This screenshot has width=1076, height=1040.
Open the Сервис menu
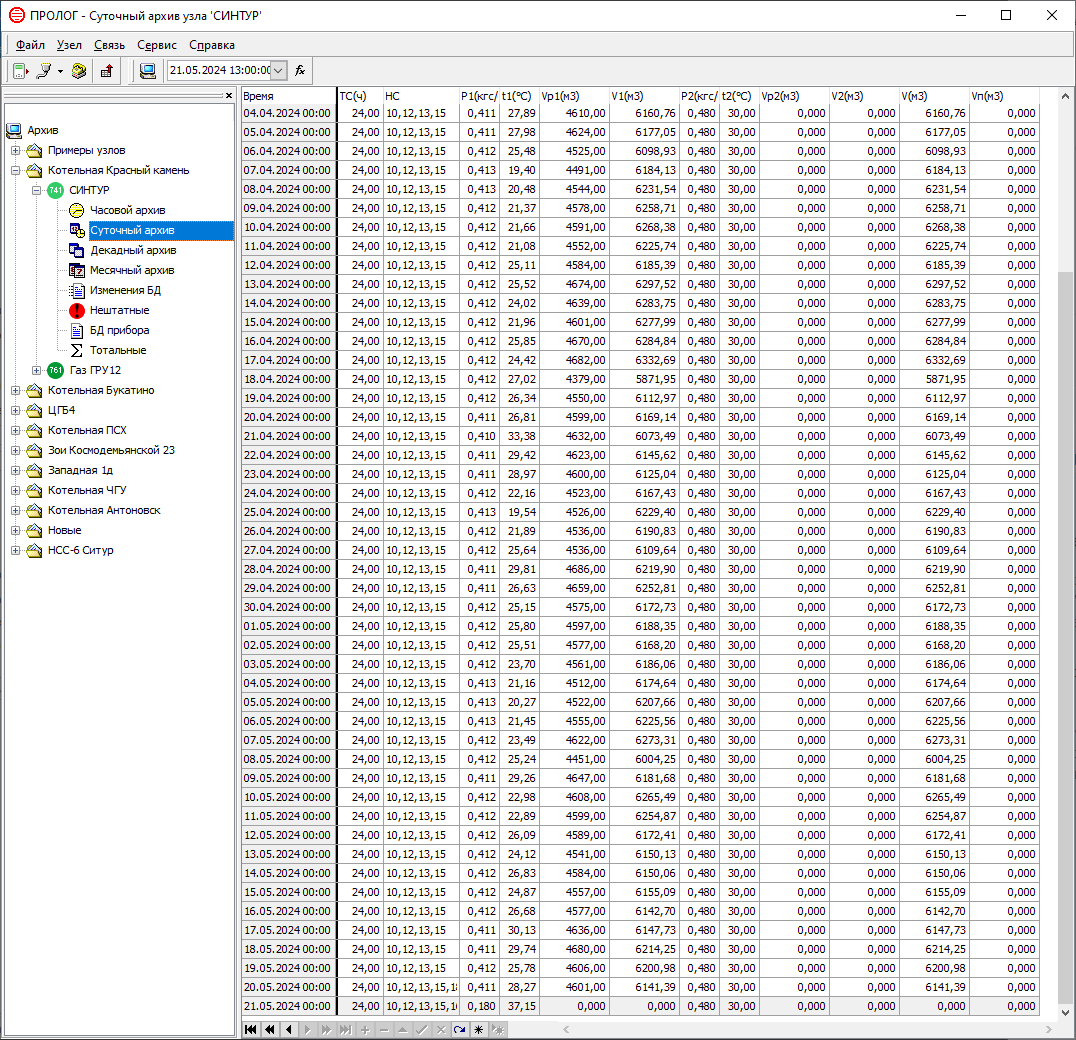(157, 45)
